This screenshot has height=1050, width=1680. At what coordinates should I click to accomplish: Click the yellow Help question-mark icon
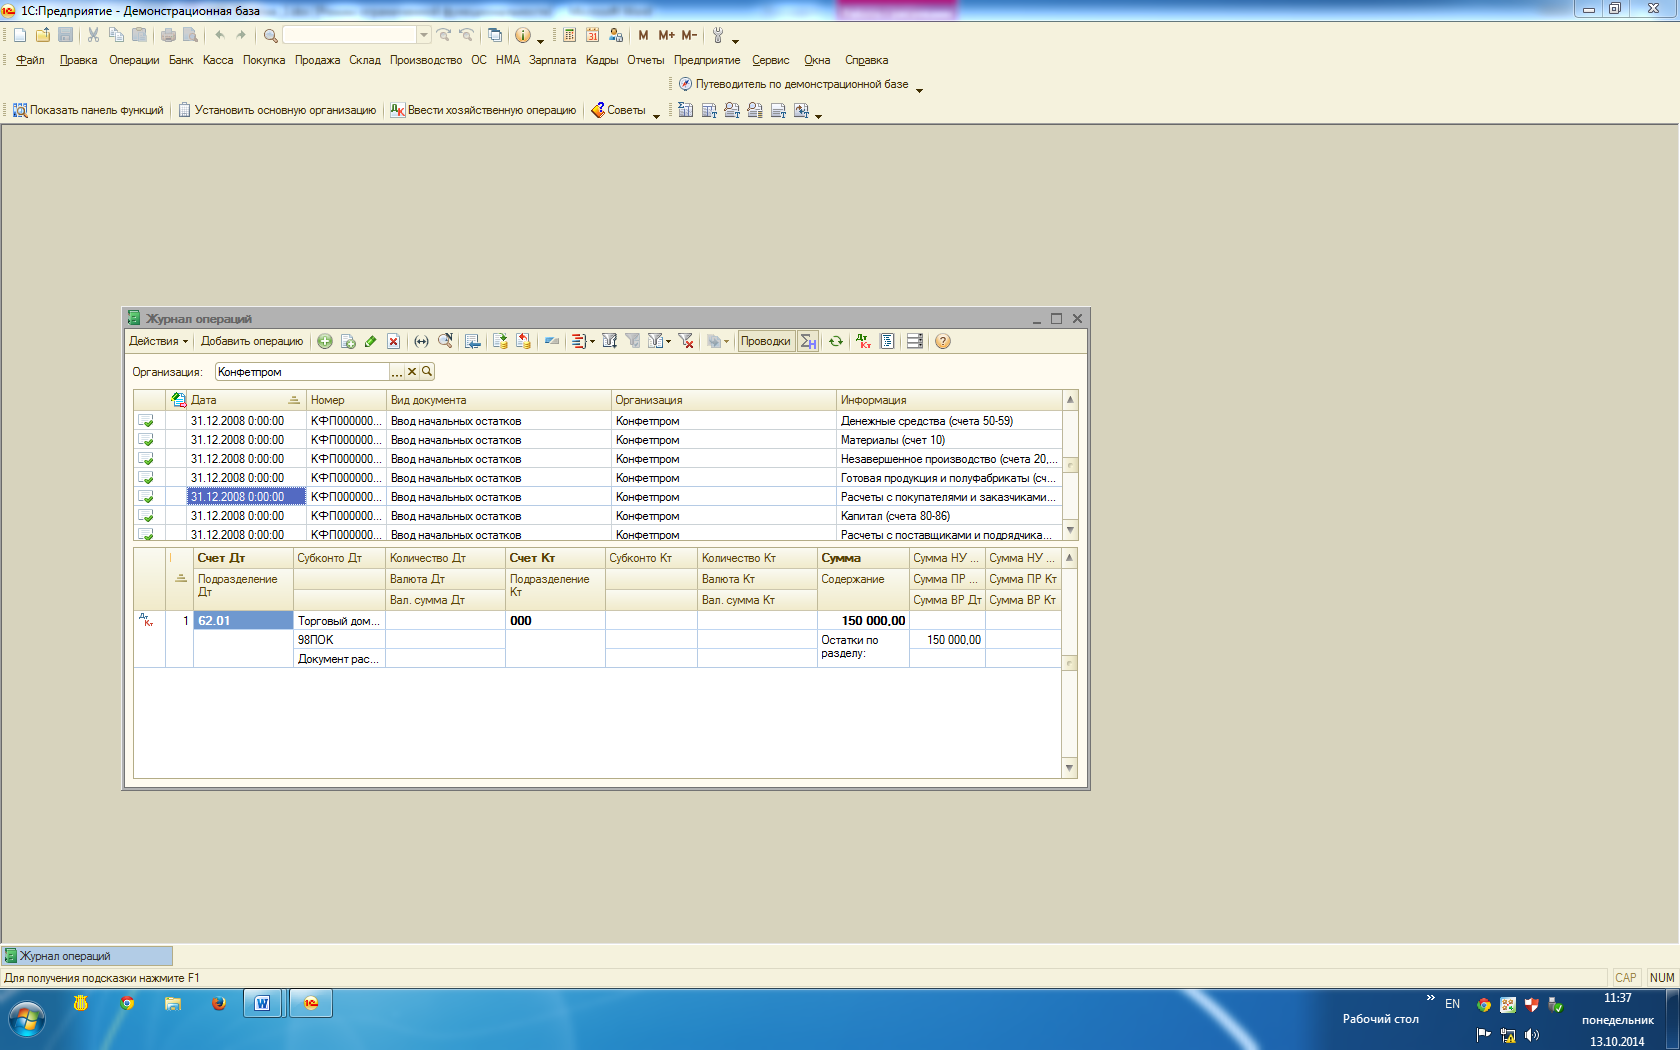pos(943,341)
